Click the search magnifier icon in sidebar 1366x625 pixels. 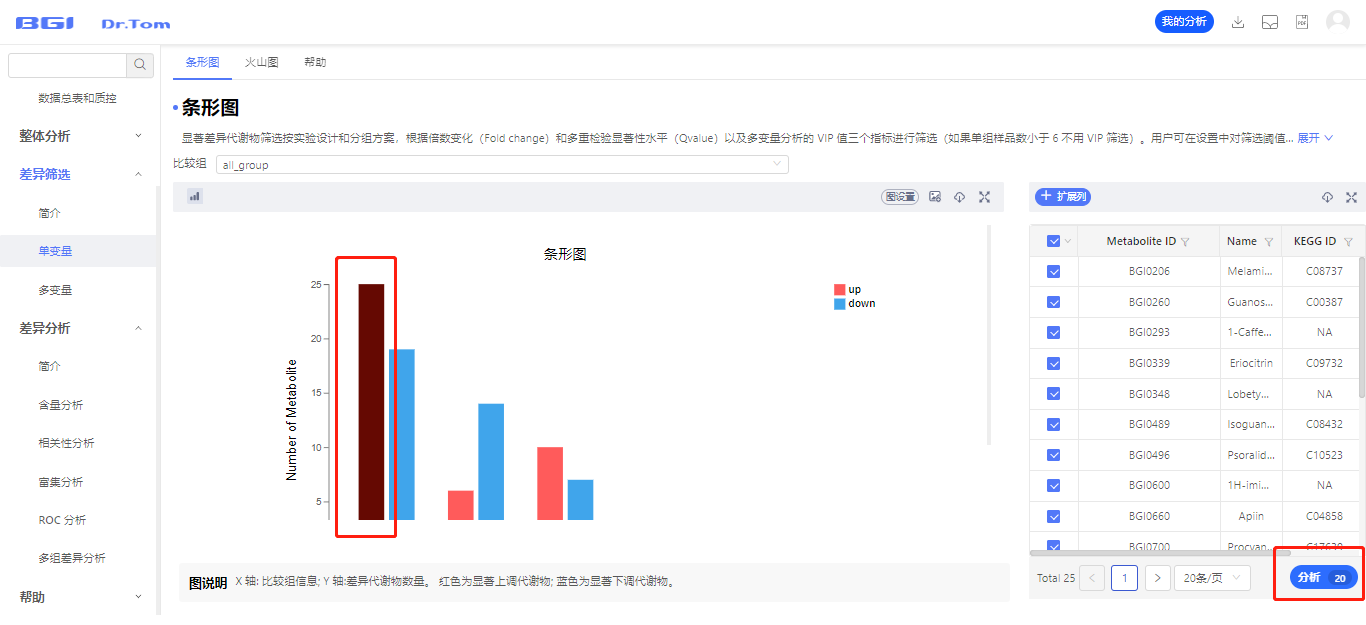pyautogui.click(x=140, y=65)
